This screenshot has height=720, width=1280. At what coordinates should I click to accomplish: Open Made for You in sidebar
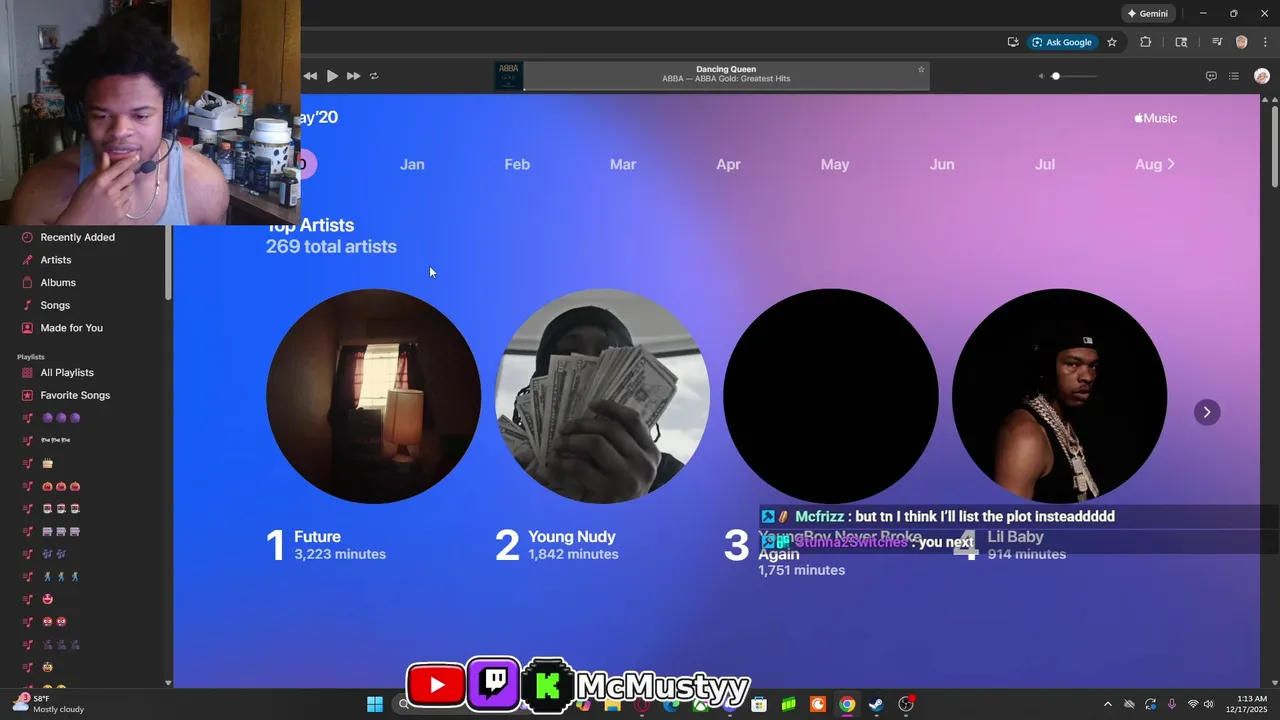point(71,328)
